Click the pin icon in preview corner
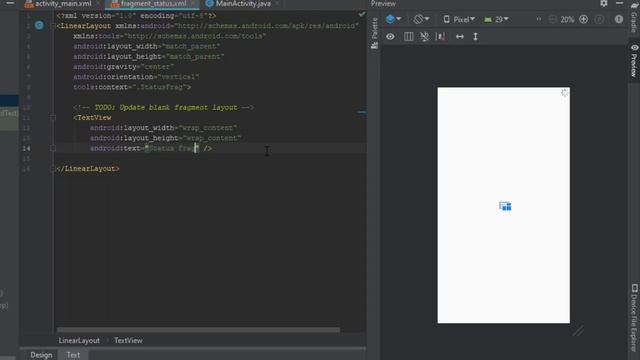 click(x=564, y=93)
